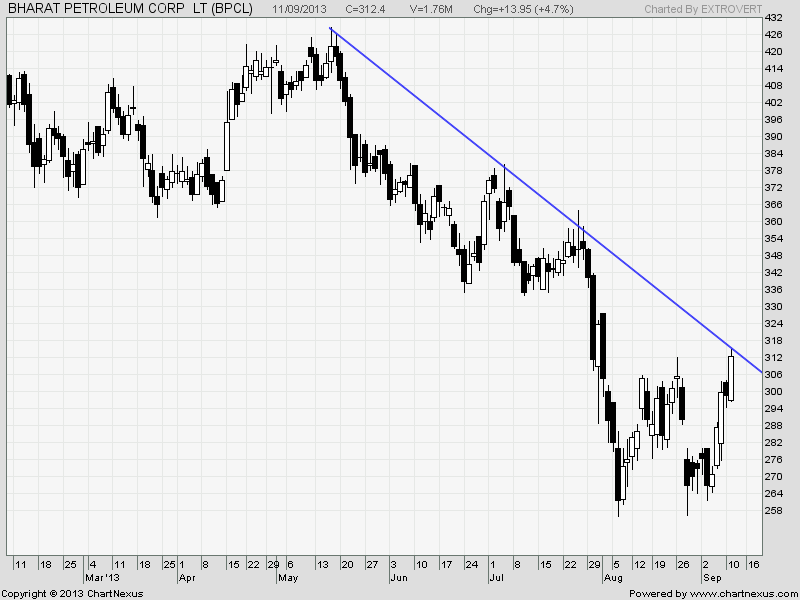Image resolution: width=800 pixels, height=600 pixels.
Task: Click the BHARAT PETROLEUM CORP LT (BPCL) title
Action: click(122, 8)
